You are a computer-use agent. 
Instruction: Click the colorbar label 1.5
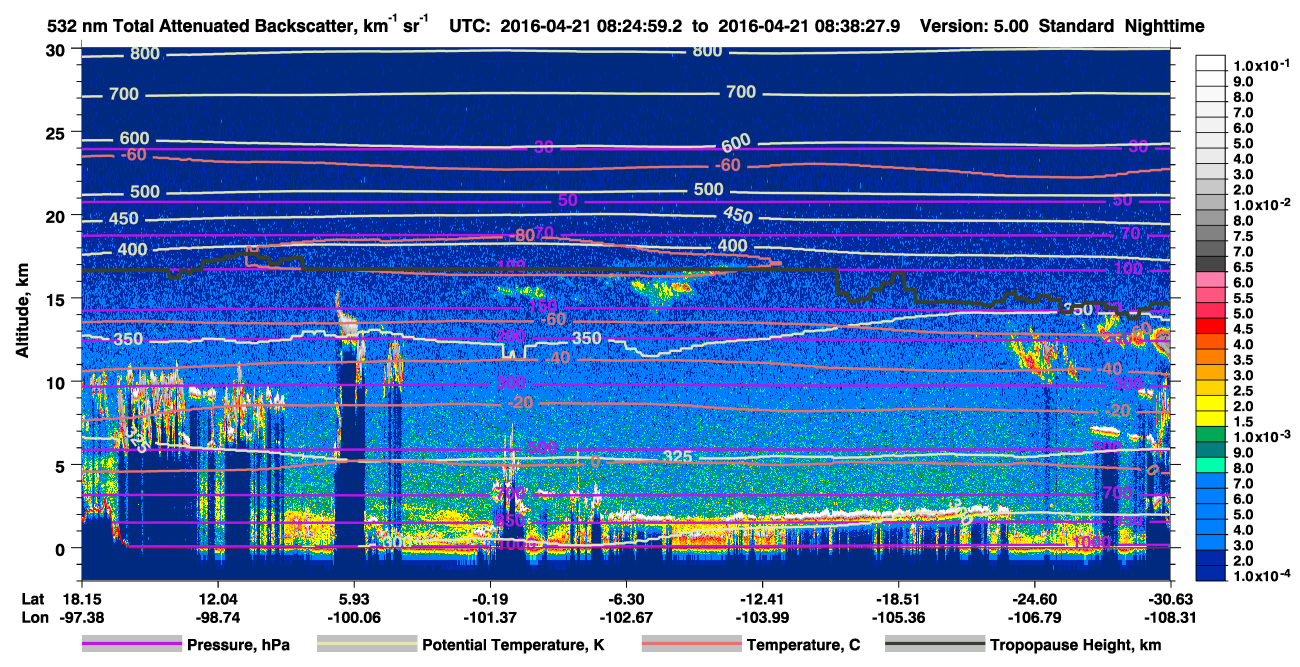[1245, 422]
